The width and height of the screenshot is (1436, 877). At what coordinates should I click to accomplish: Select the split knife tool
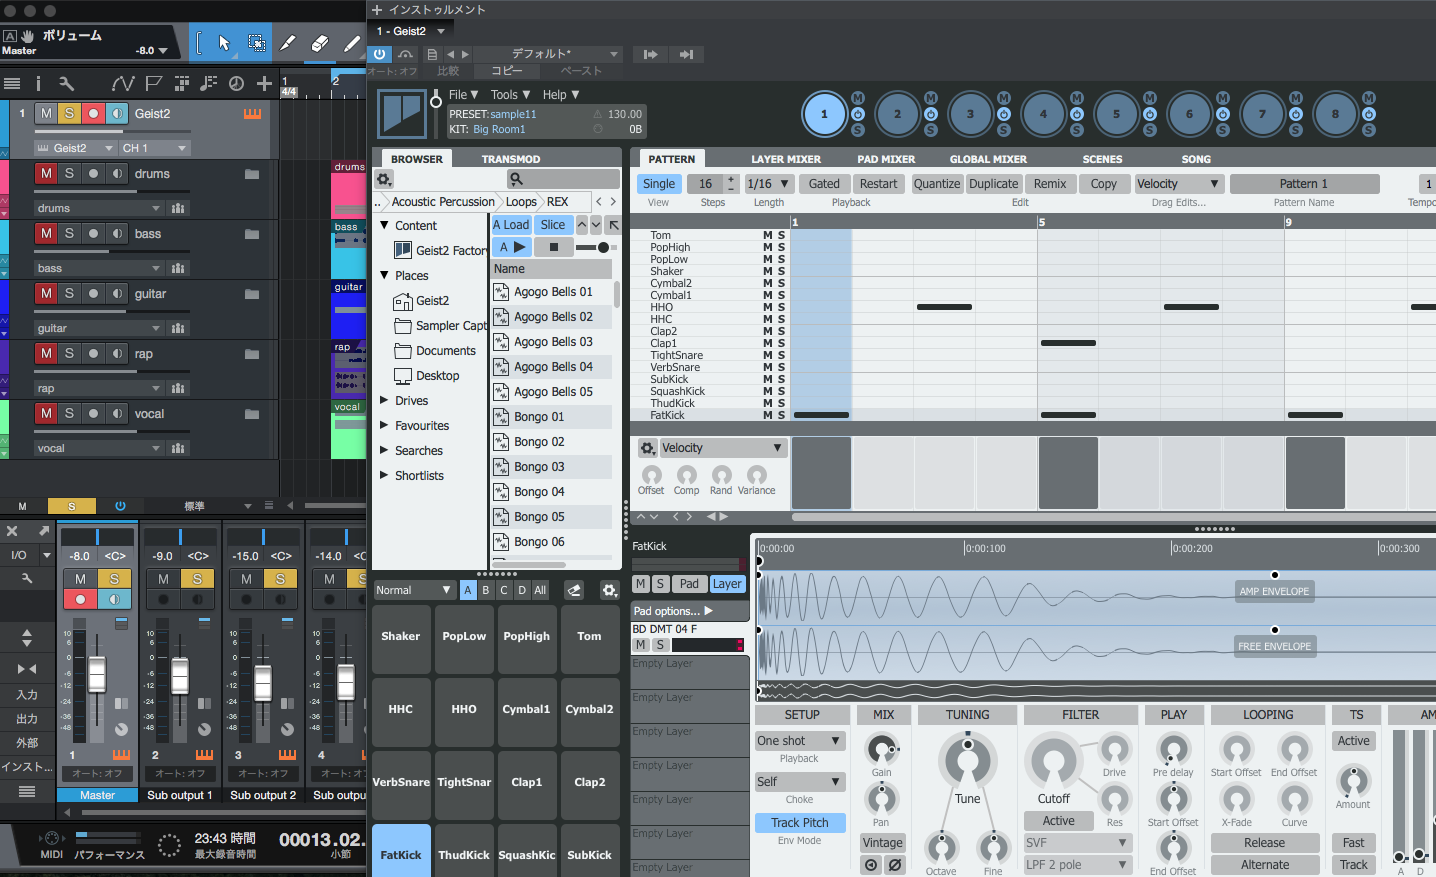click(x=288, y=43)
